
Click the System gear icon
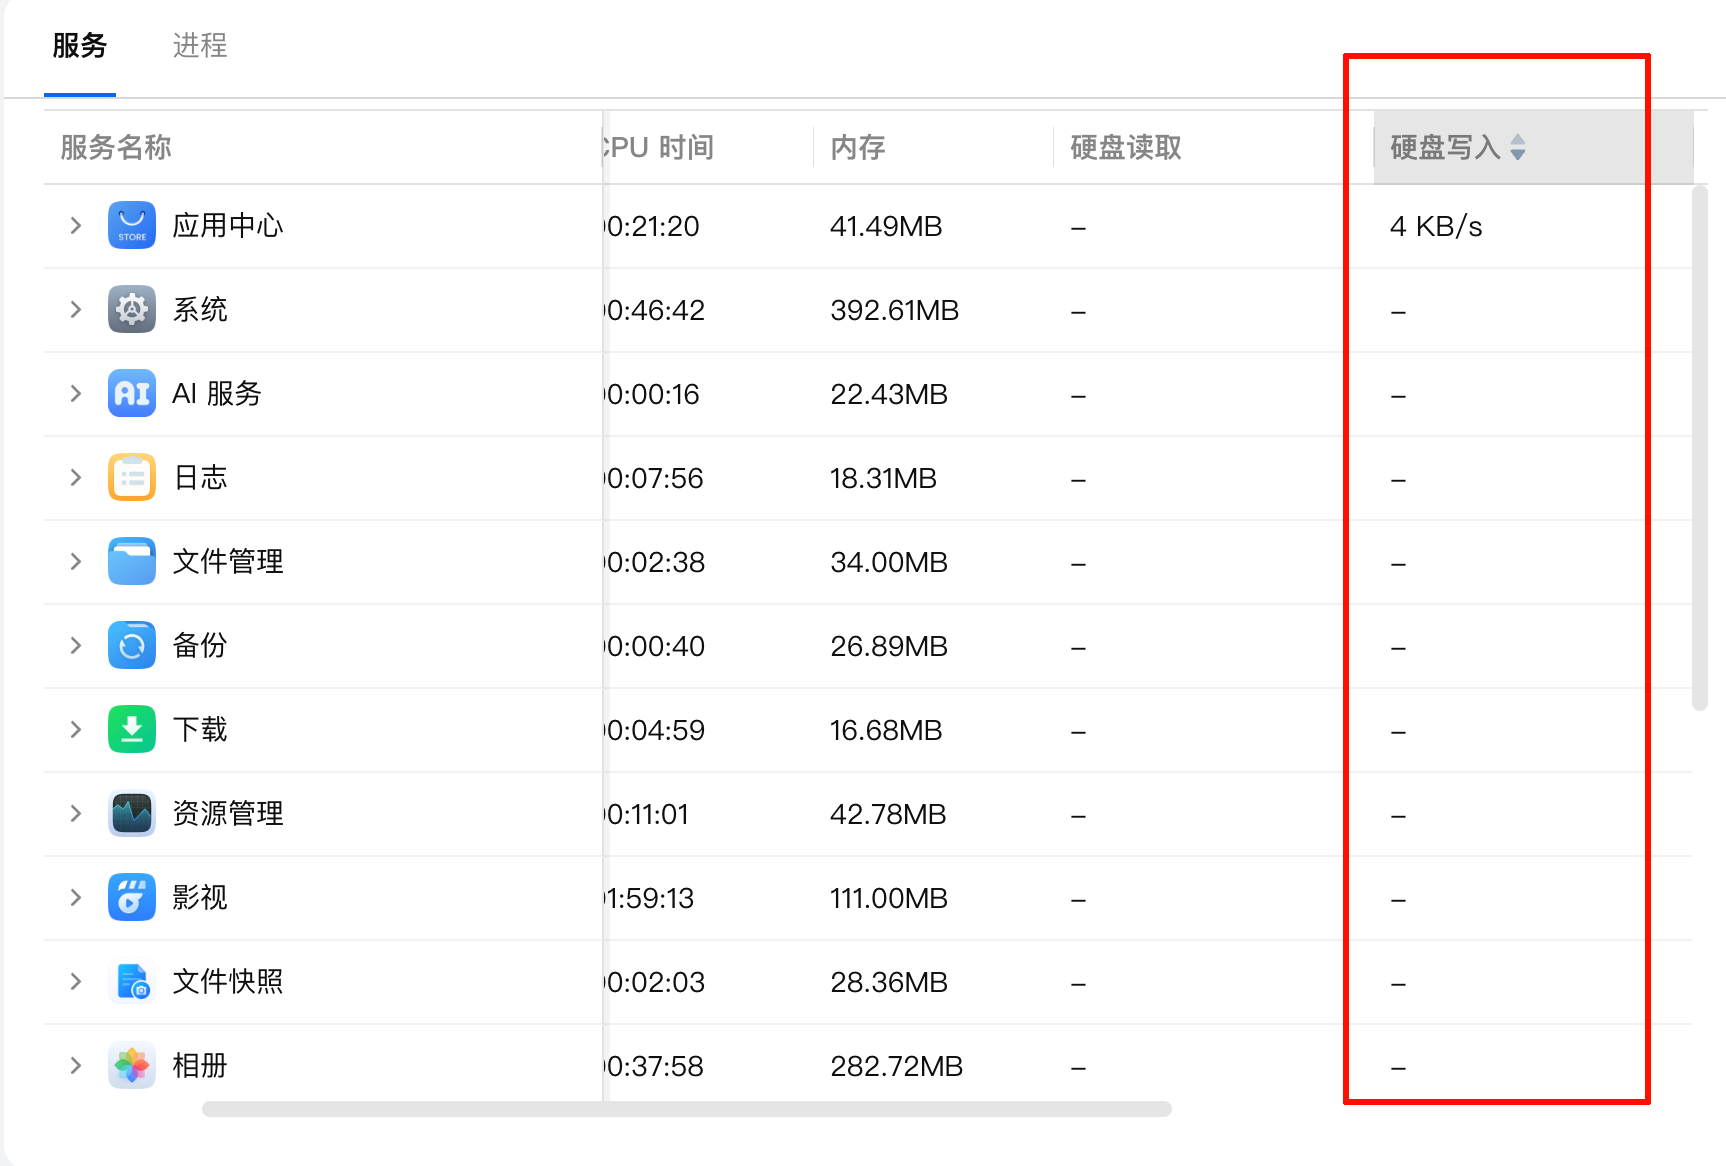tap(132, 310)
